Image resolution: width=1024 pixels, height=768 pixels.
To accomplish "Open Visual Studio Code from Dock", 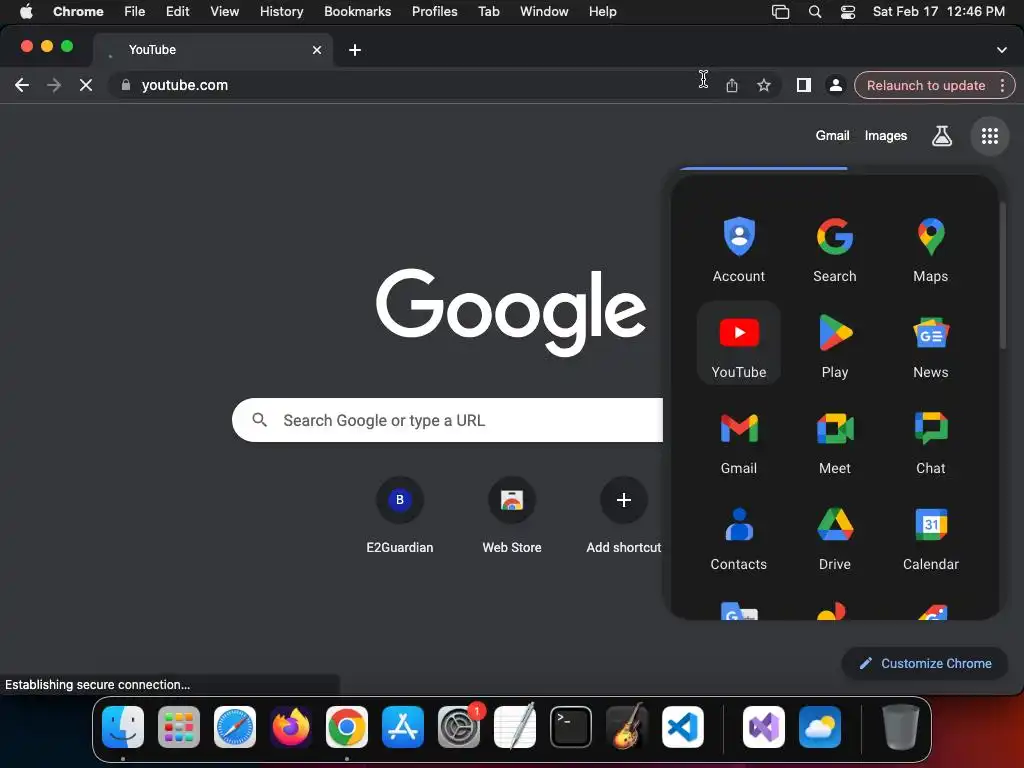I will pos(682,727).
